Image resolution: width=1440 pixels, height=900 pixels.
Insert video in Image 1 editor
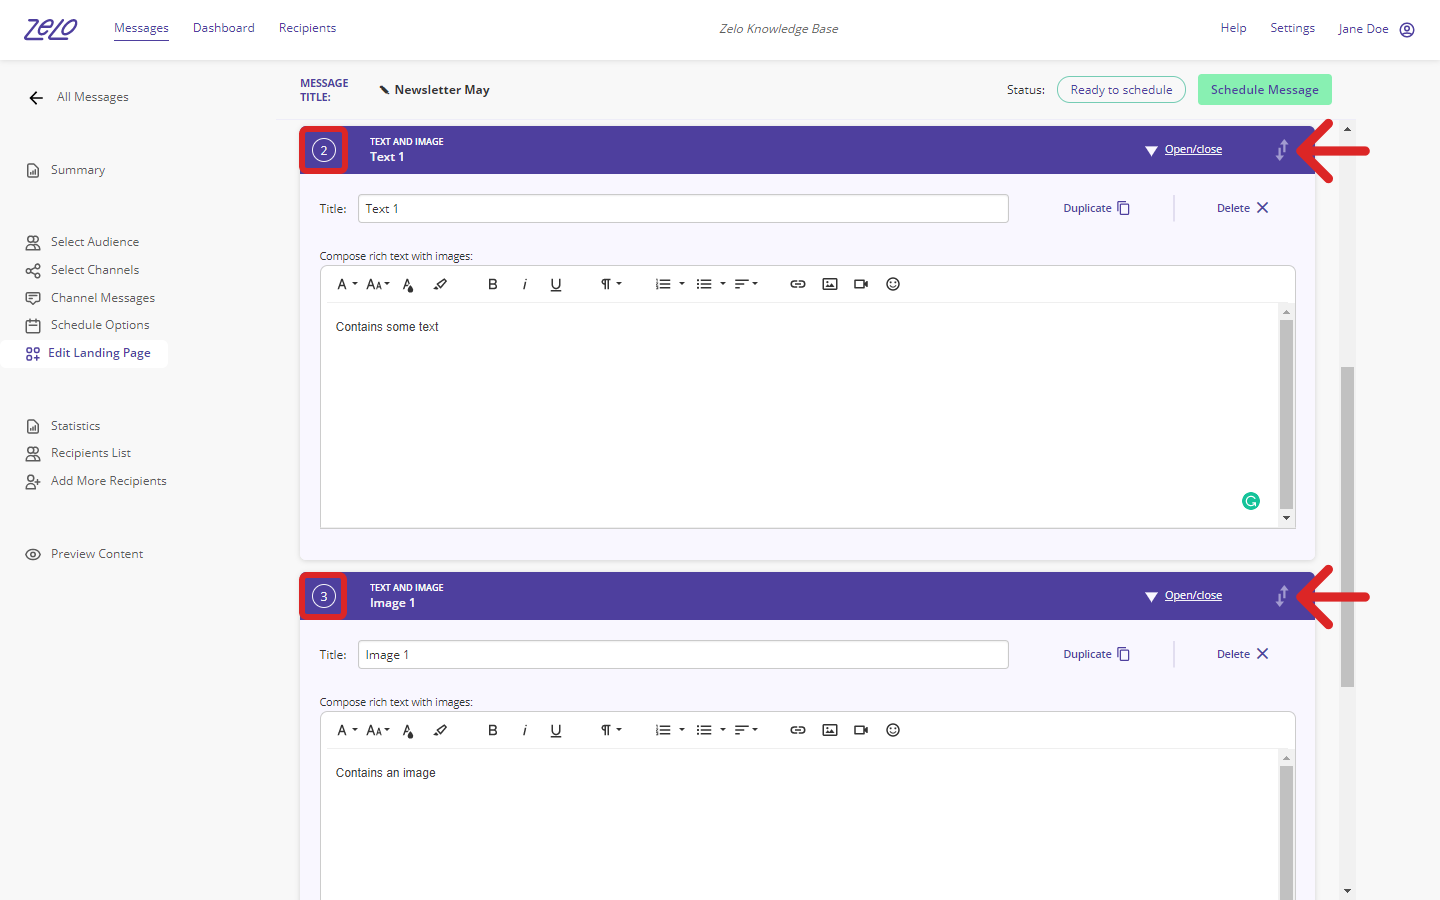point(861,730)
